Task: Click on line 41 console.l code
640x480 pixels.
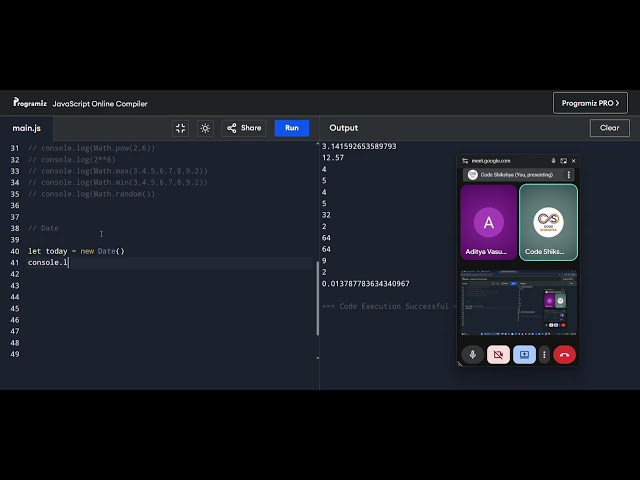Action: click(x=48, y=262)
